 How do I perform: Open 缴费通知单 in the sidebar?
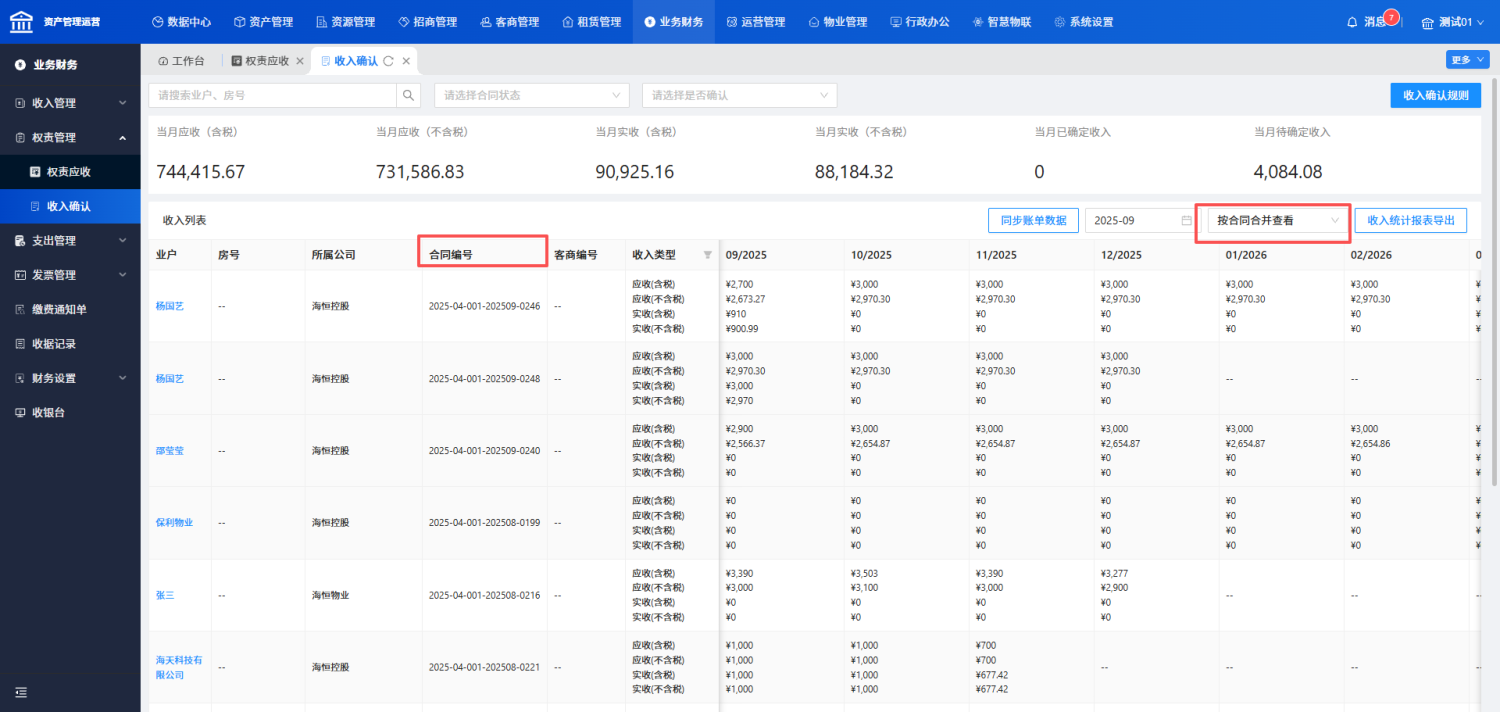(x=70, y=309)
